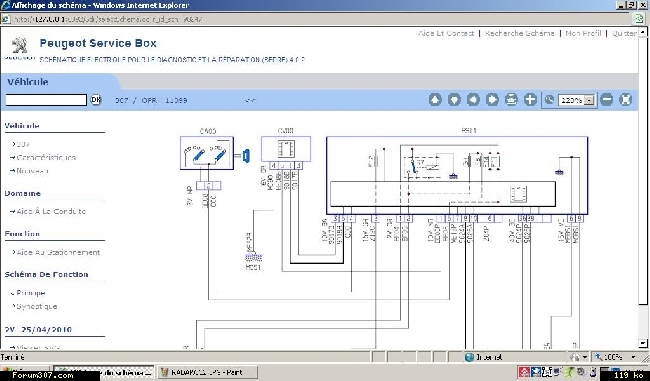This screenshot has width=650, height=381.
Task: Select Synoptique under Schéma De Fonction
Action: (x=36, y=306)
